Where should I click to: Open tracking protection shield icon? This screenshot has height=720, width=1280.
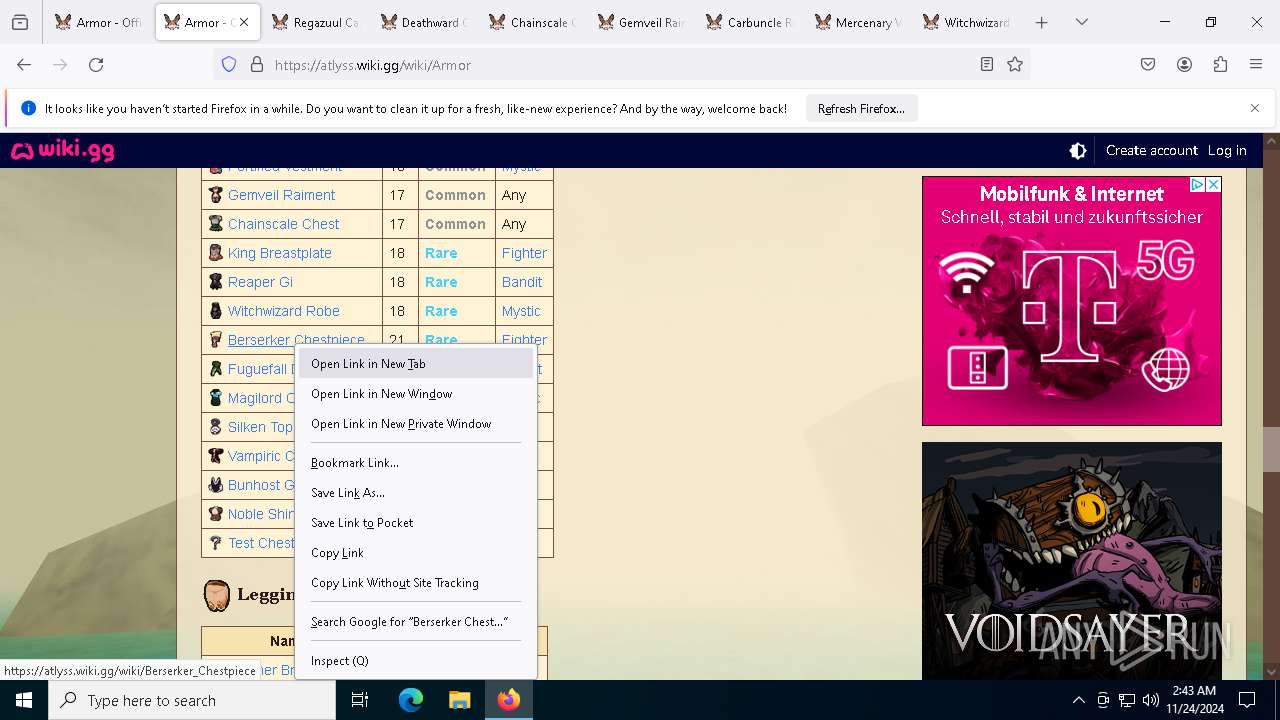229,65
